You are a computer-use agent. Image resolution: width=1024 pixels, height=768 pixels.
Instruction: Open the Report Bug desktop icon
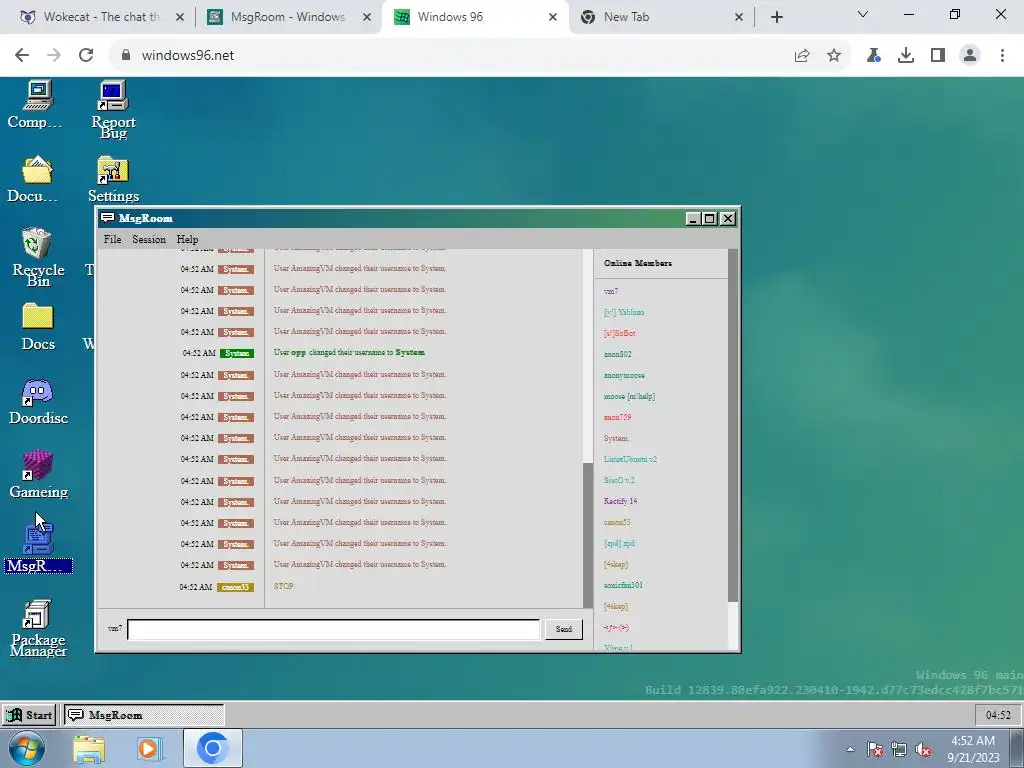113,109
